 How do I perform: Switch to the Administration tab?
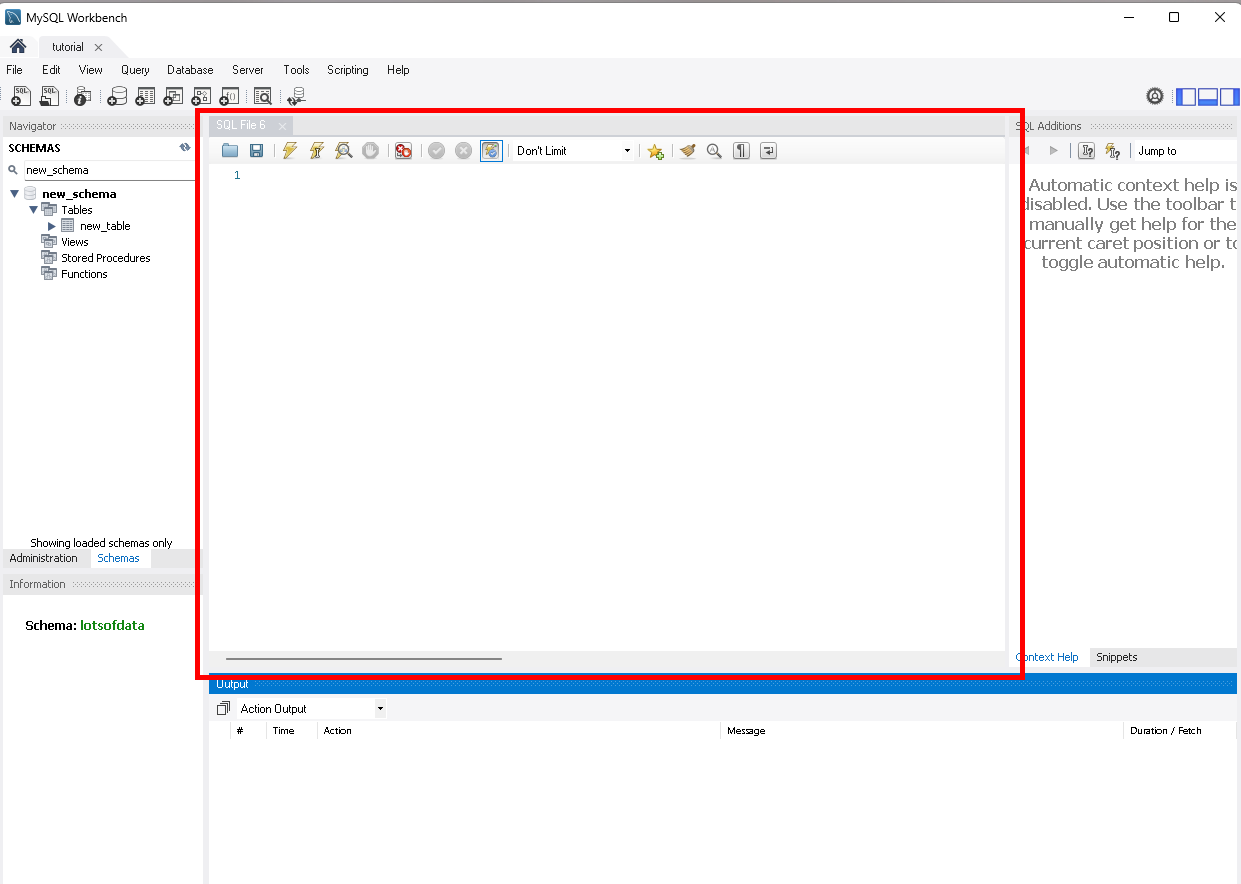click(x=43, y=558)
